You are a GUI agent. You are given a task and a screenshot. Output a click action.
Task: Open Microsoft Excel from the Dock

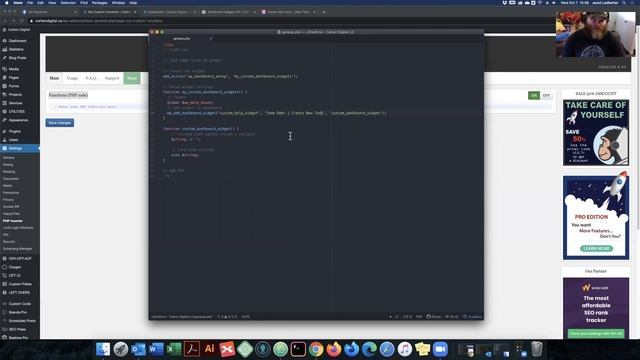(174, 349)
